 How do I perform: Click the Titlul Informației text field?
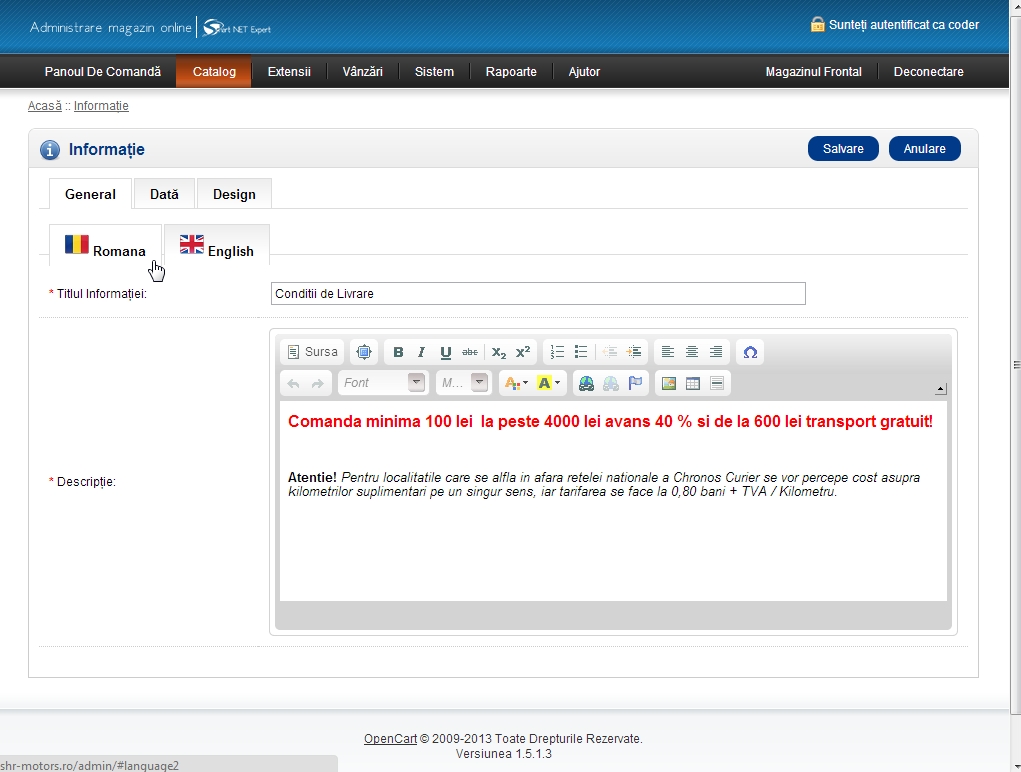(538, 293)
